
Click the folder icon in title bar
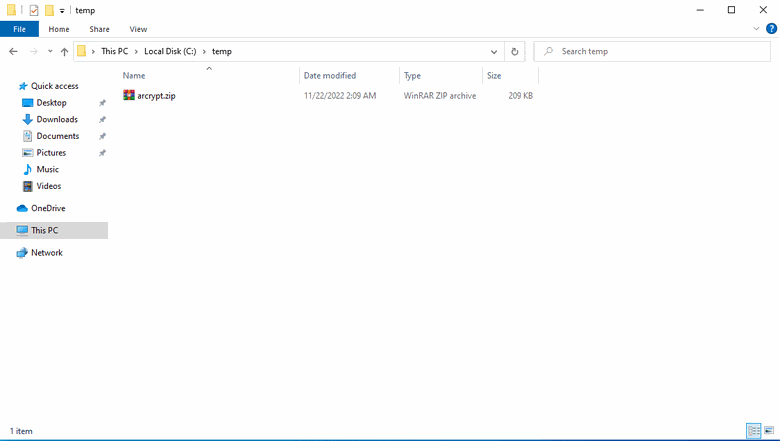pyautogui.click(x=11, y=10)
